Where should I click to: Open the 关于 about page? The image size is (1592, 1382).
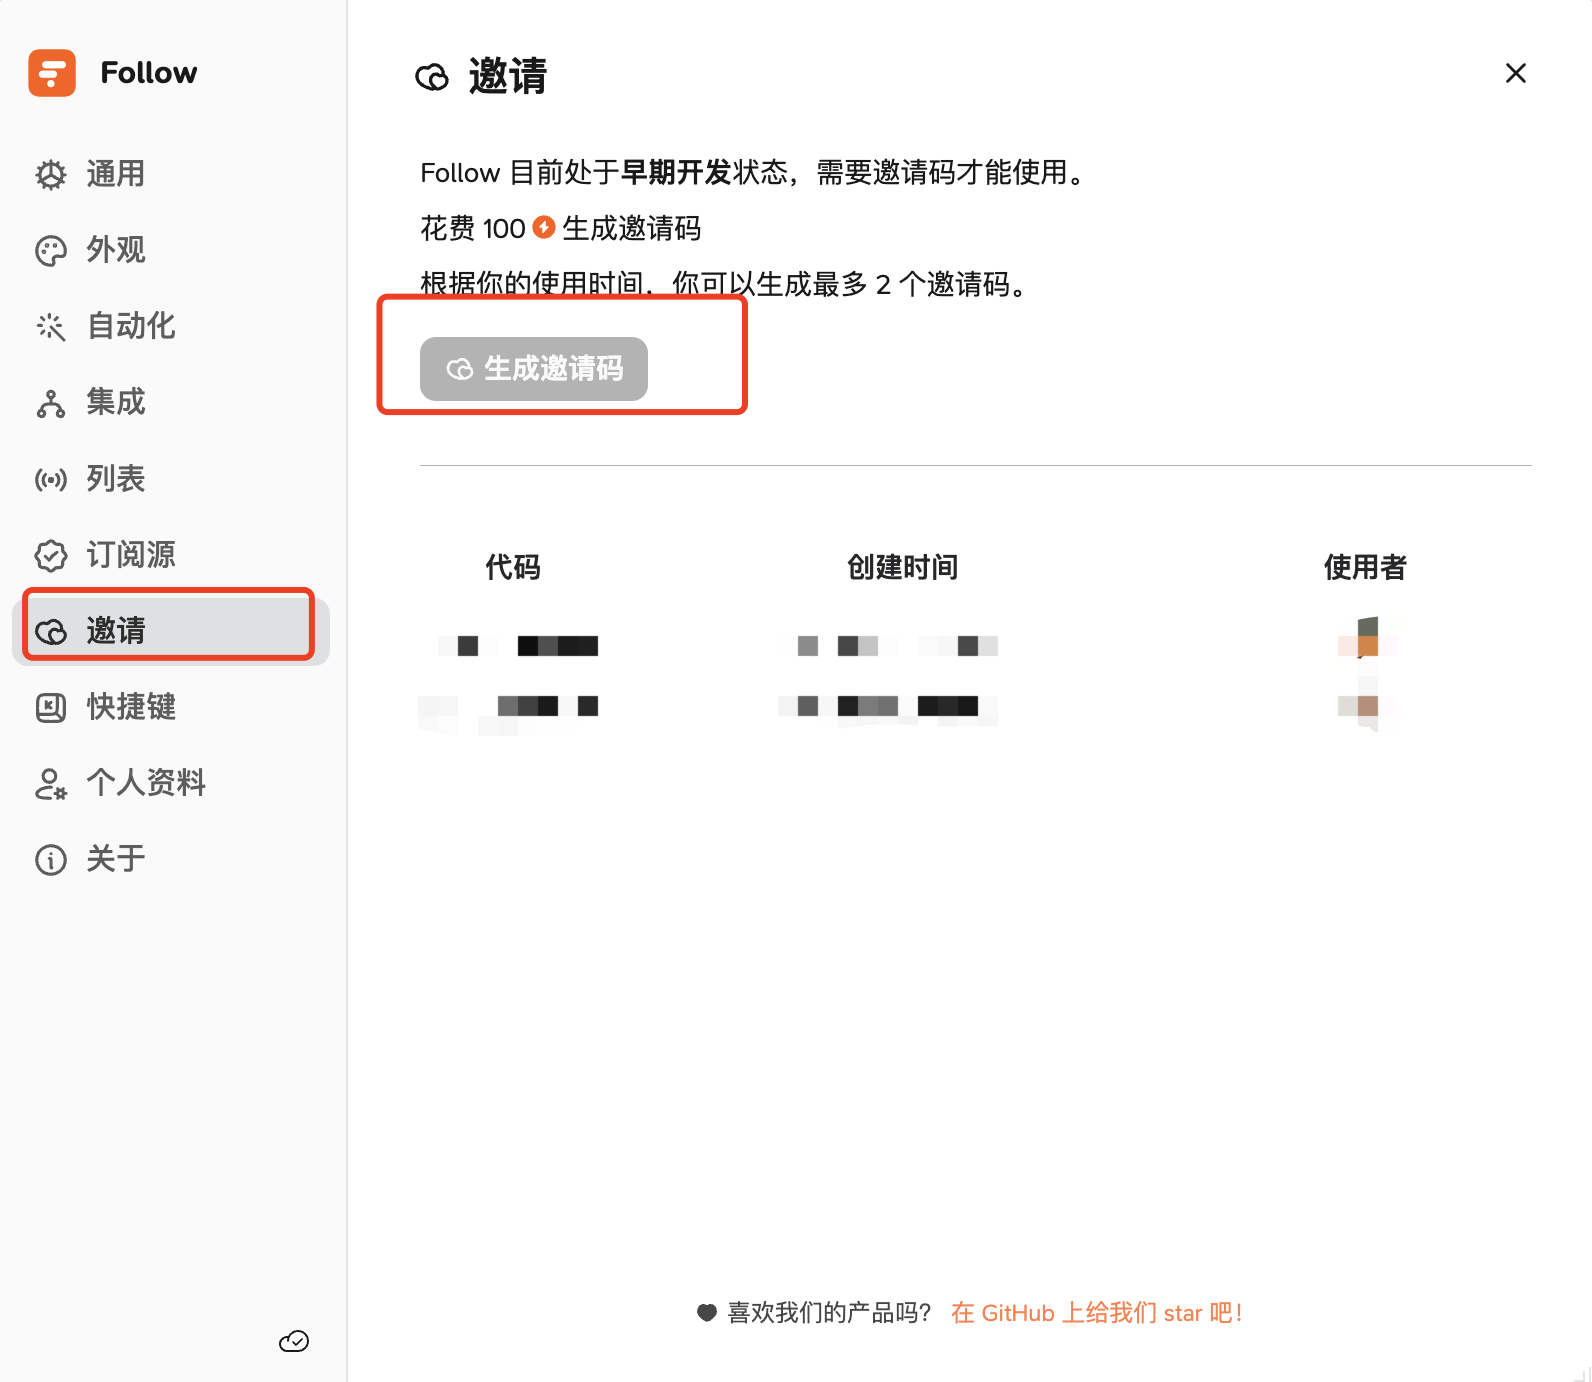tap(171, 858)
